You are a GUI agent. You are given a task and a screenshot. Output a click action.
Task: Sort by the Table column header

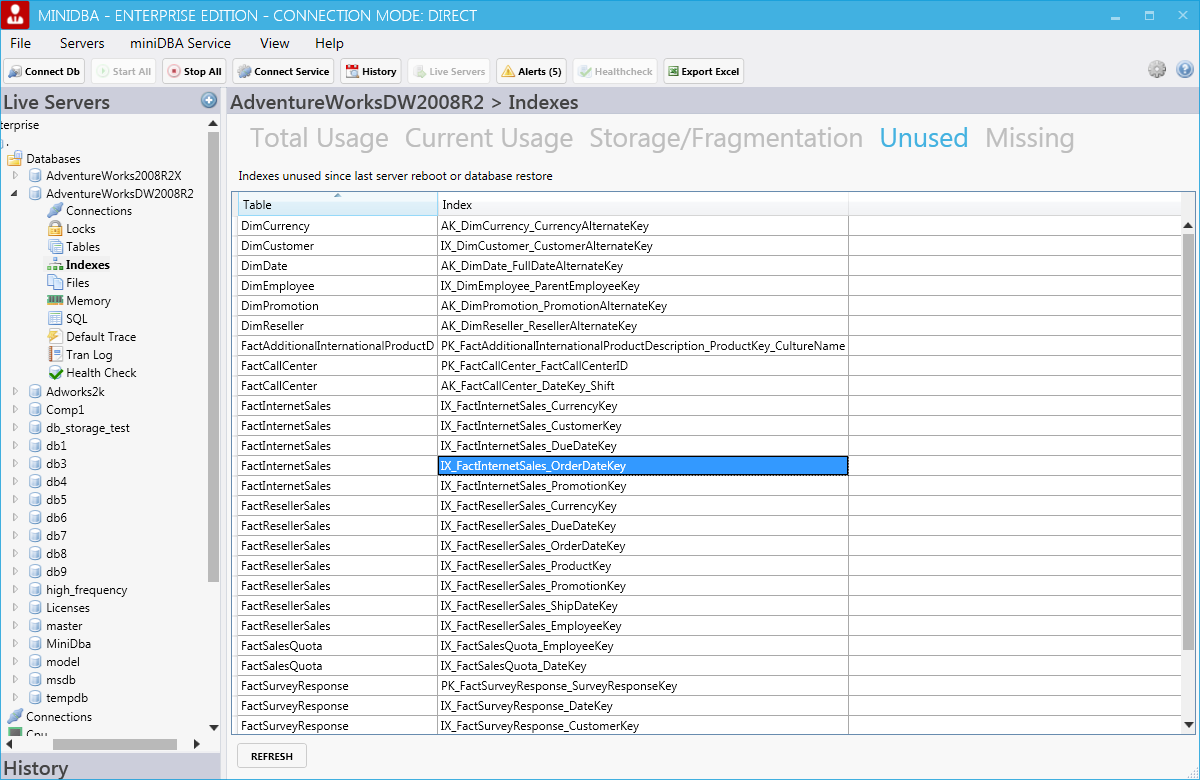338,204
